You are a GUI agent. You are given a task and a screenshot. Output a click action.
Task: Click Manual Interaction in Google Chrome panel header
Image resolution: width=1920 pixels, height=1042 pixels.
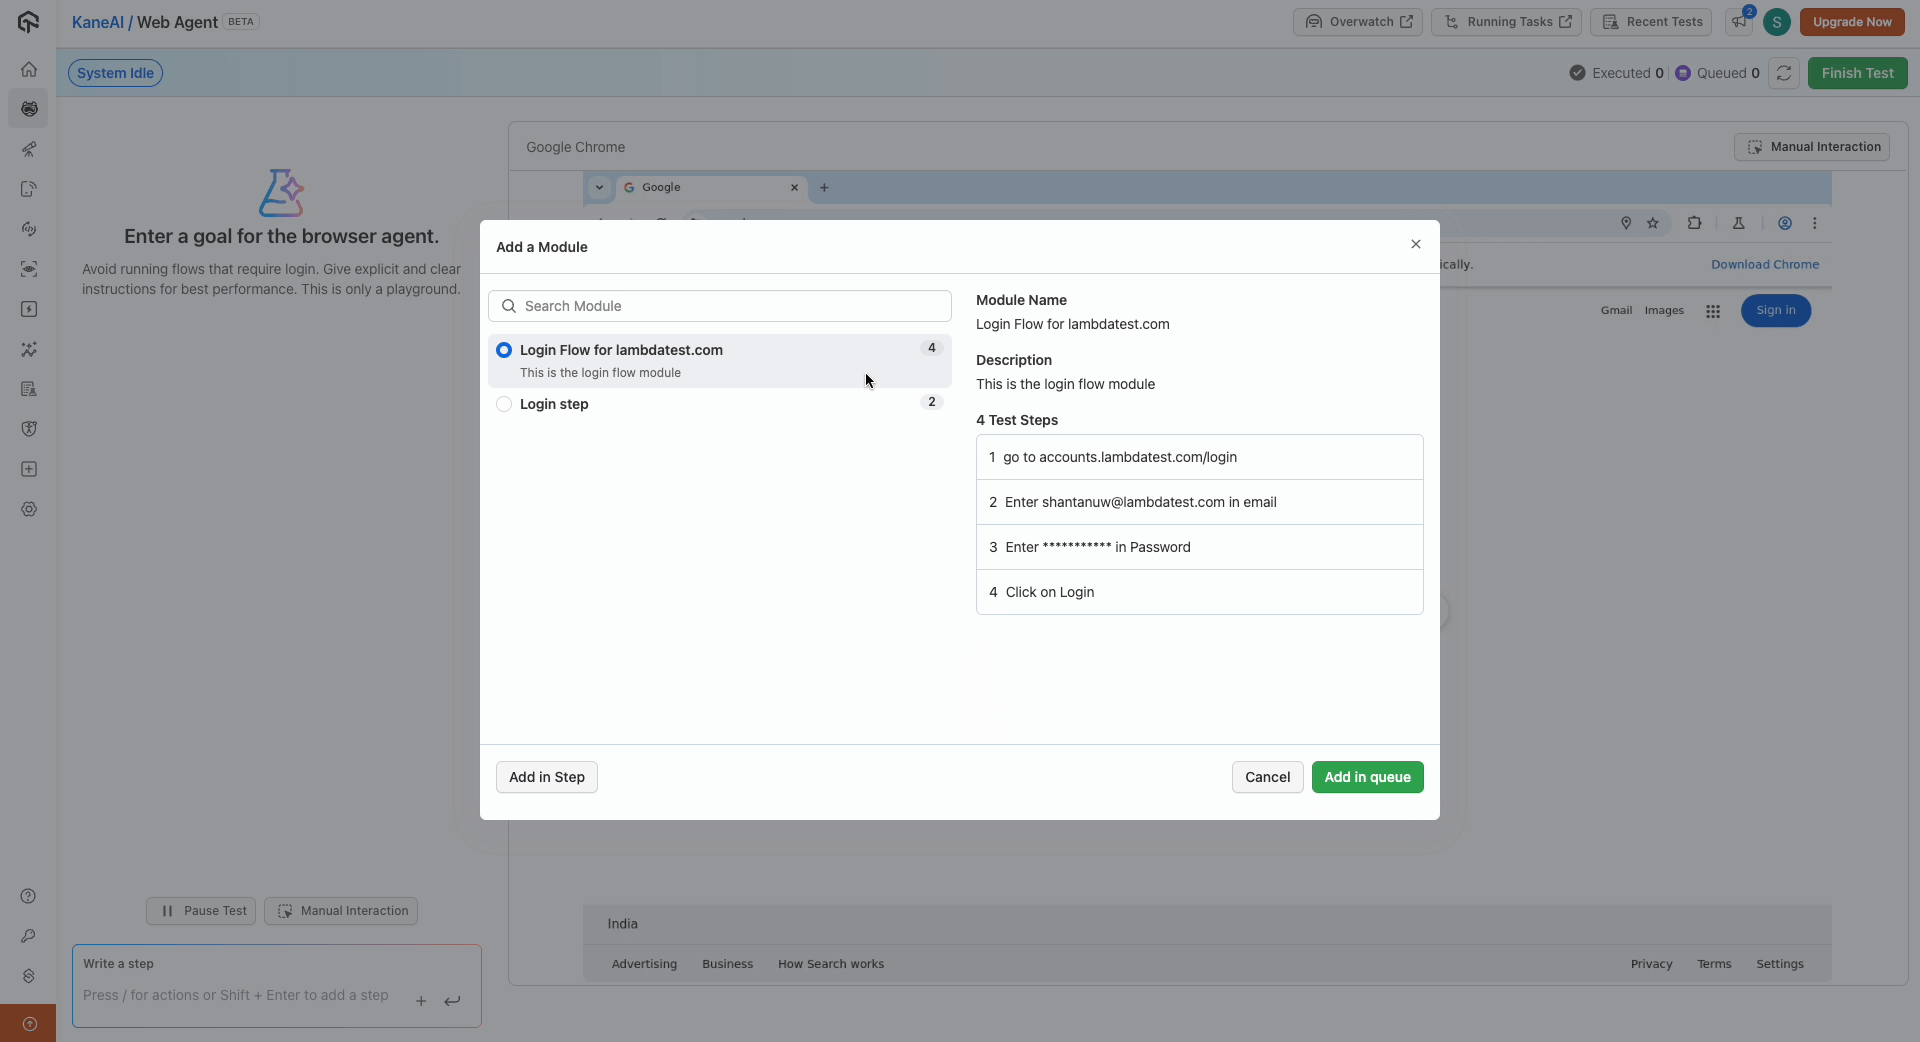pyautogui.click(x=1812, y=147)
